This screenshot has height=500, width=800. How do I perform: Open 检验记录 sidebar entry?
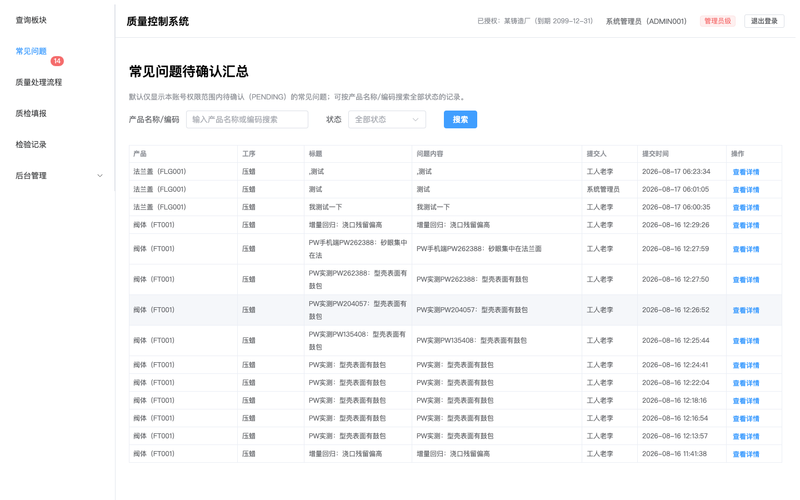pos(31,144)
